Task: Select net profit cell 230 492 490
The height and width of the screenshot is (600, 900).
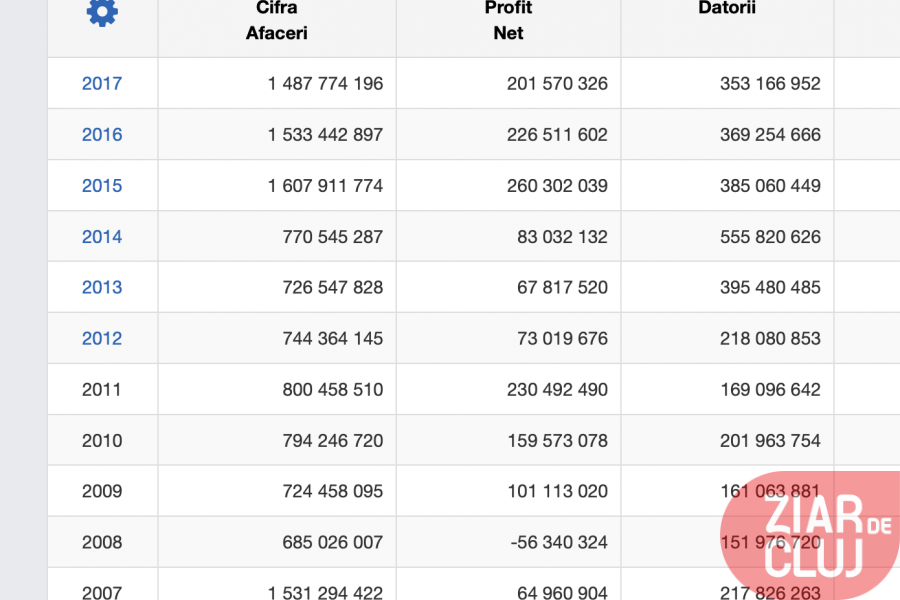Action: (x=557, y=389)
